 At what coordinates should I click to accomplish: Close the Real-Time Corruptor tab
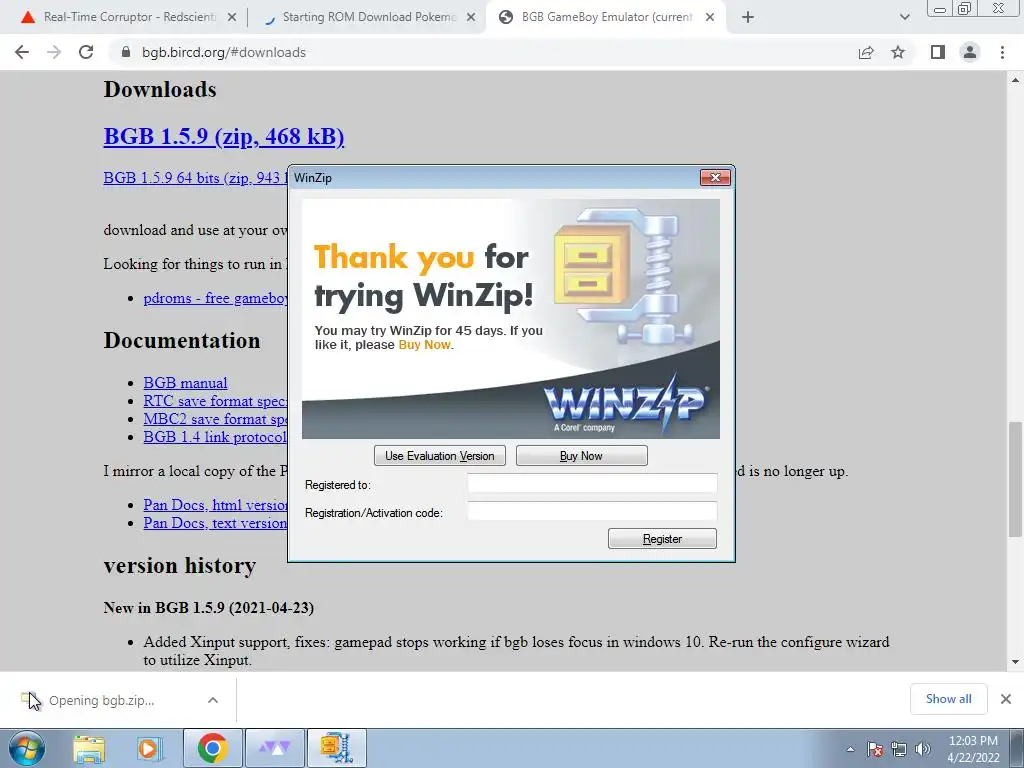point(232,18)
